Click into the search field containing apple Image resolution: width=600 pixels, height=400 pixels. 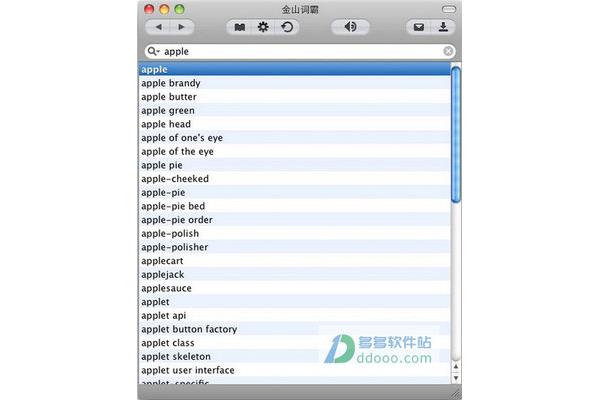[300, 51]
